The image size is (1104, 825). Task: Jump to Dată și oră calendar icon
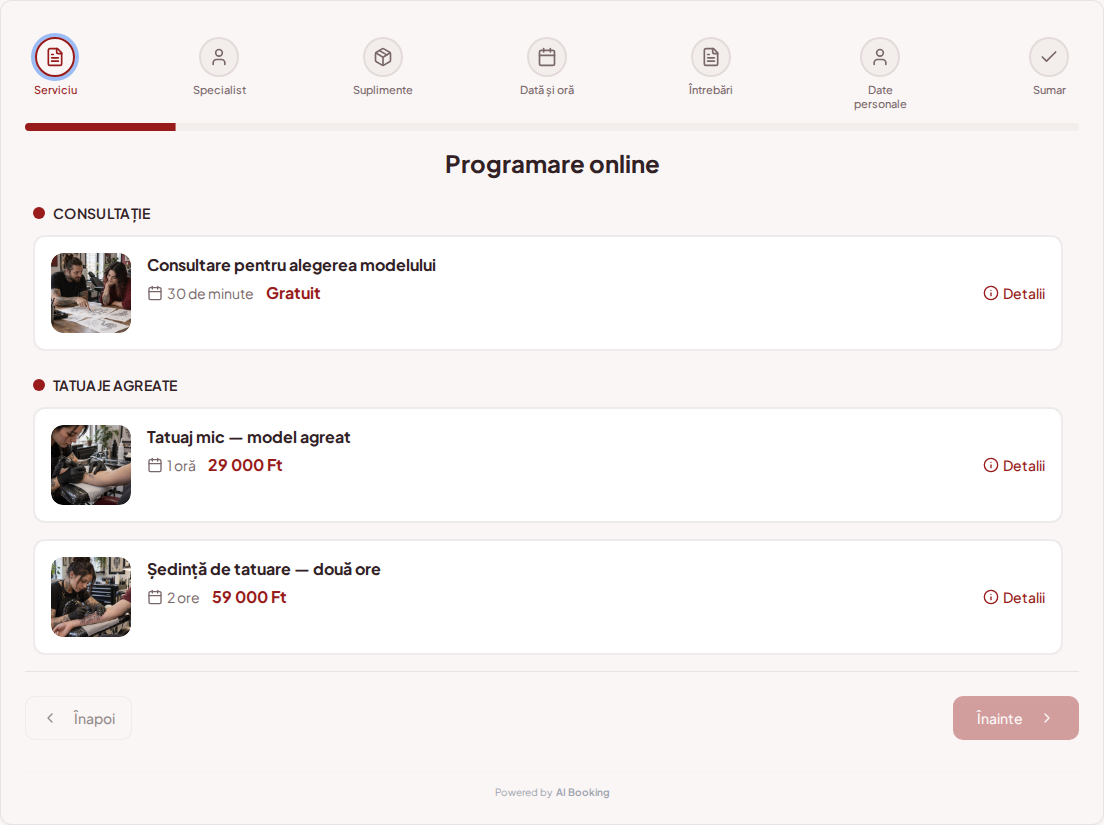pos(547,57)
